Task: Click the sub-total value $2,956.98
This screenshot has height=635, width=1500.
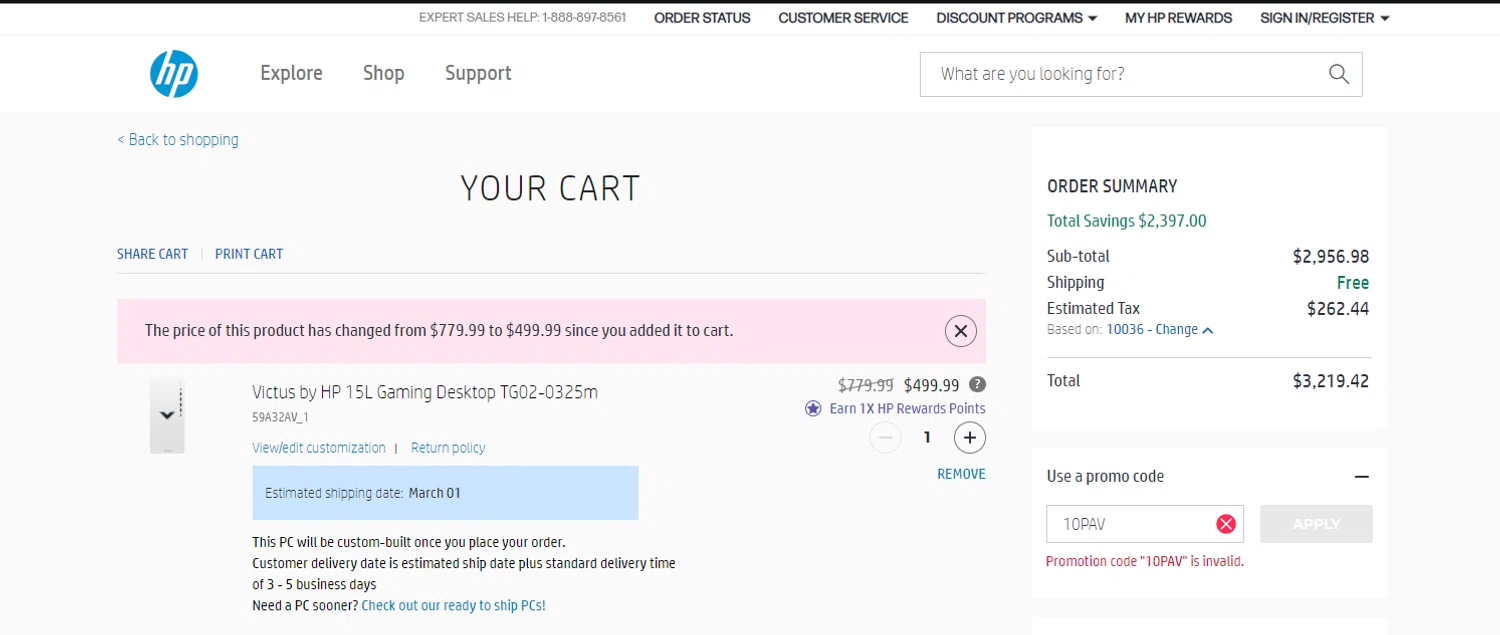Action: (x=1330, y=257)
